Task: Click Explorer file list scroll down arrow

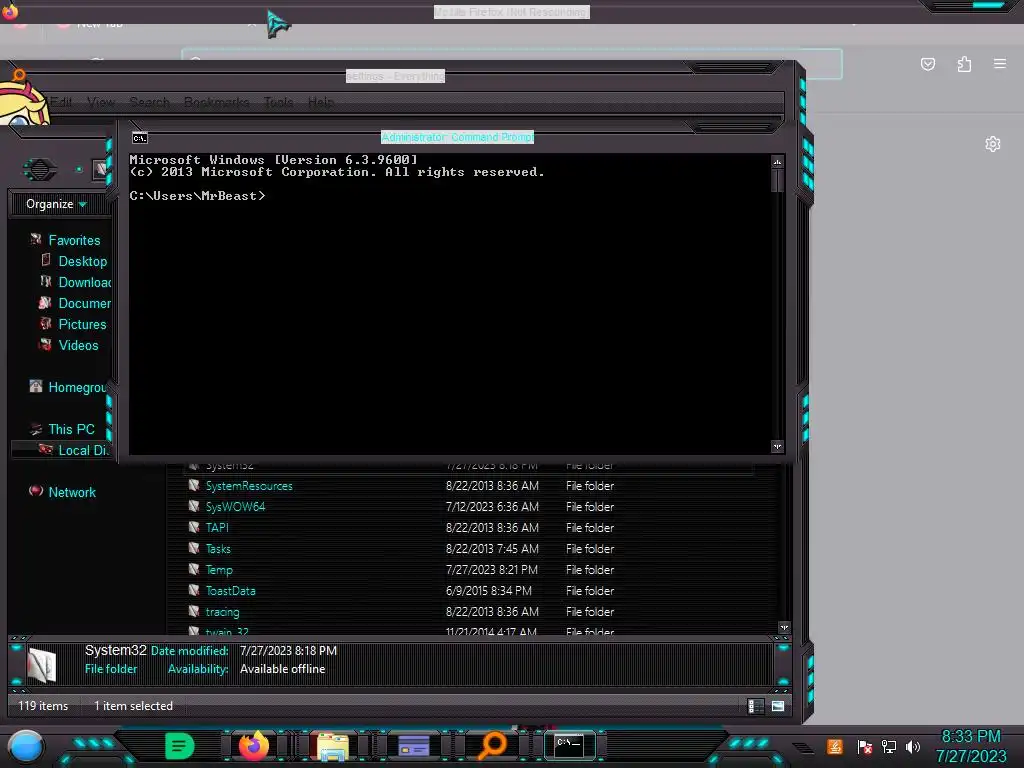Action: [x=784, y=628]
